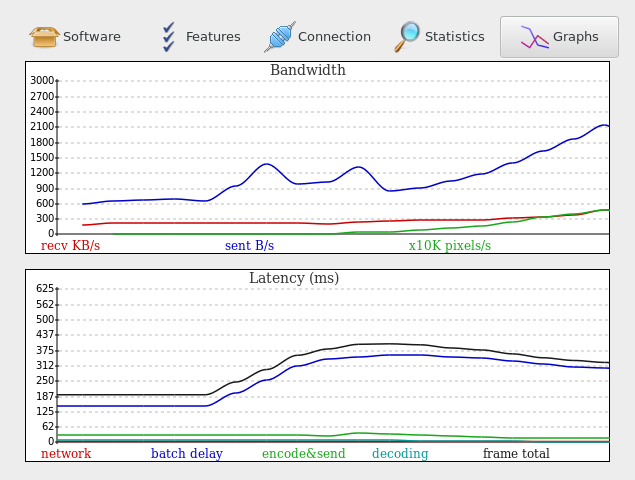Click the 1200 bandwidth axis value

pos(42,173)
